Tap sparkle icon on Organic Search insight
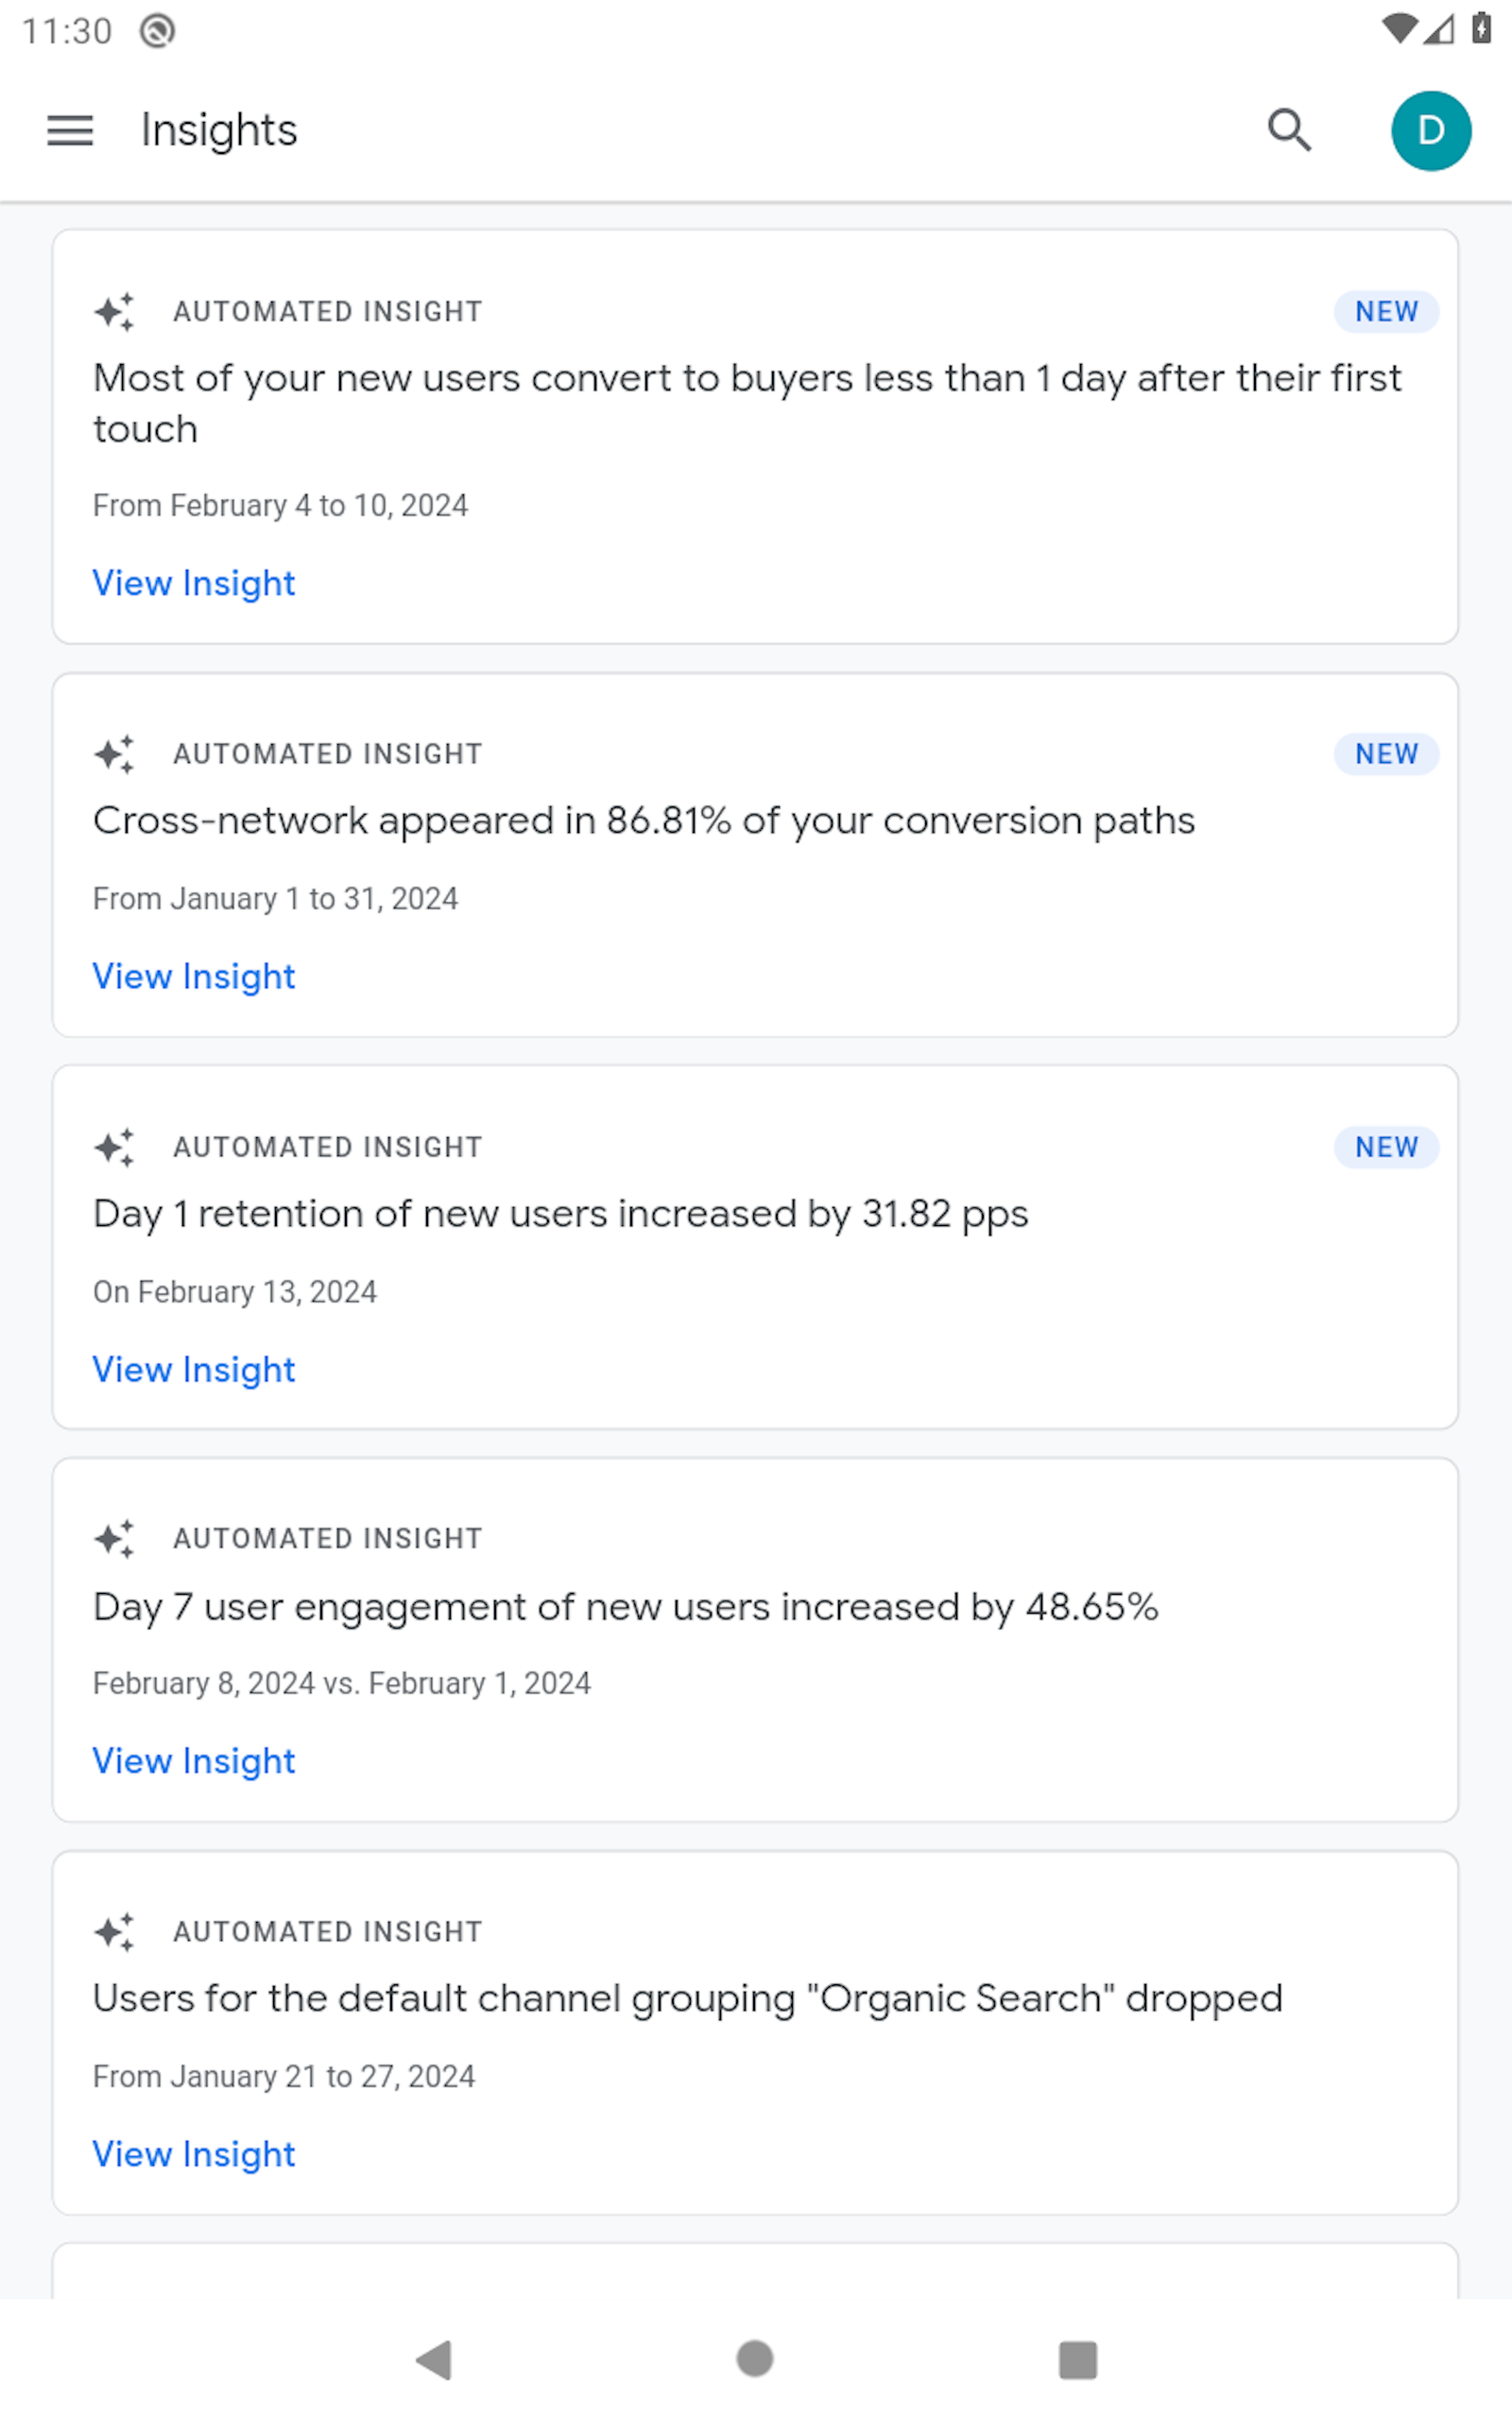 tap(114, 1932)
